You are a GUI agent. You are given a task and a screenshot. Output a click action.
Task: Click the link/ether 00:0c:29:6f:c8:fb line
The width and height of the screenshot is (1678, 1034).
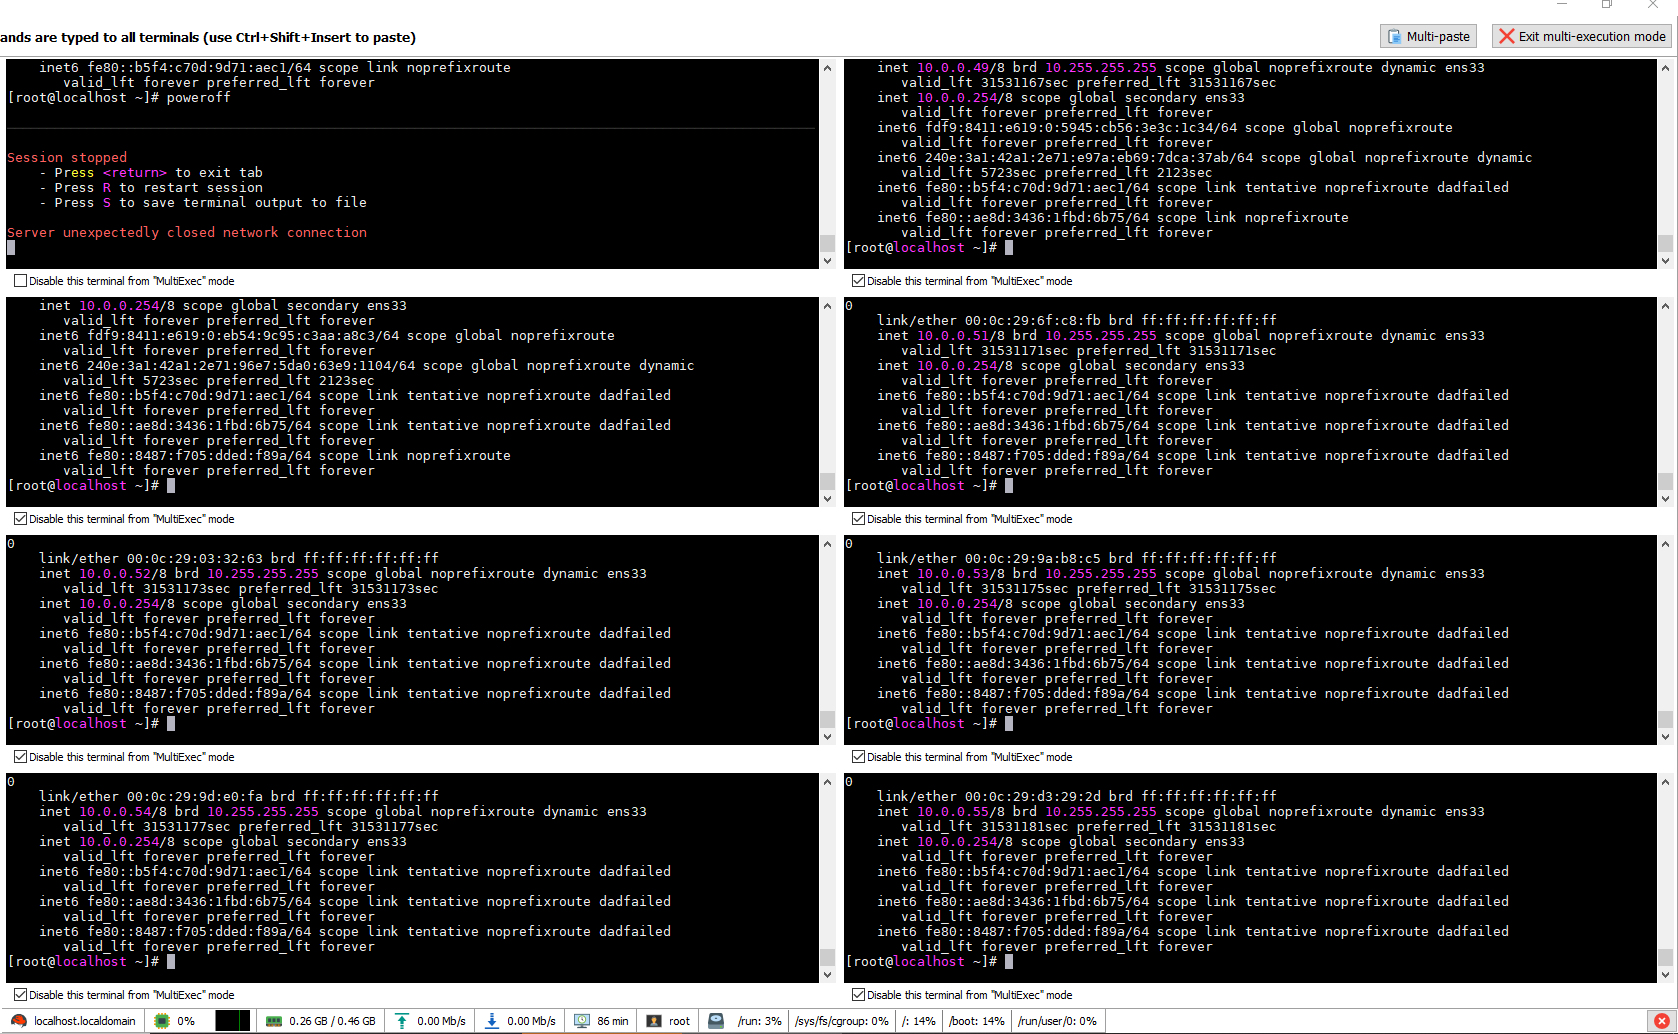[1077, 320]
